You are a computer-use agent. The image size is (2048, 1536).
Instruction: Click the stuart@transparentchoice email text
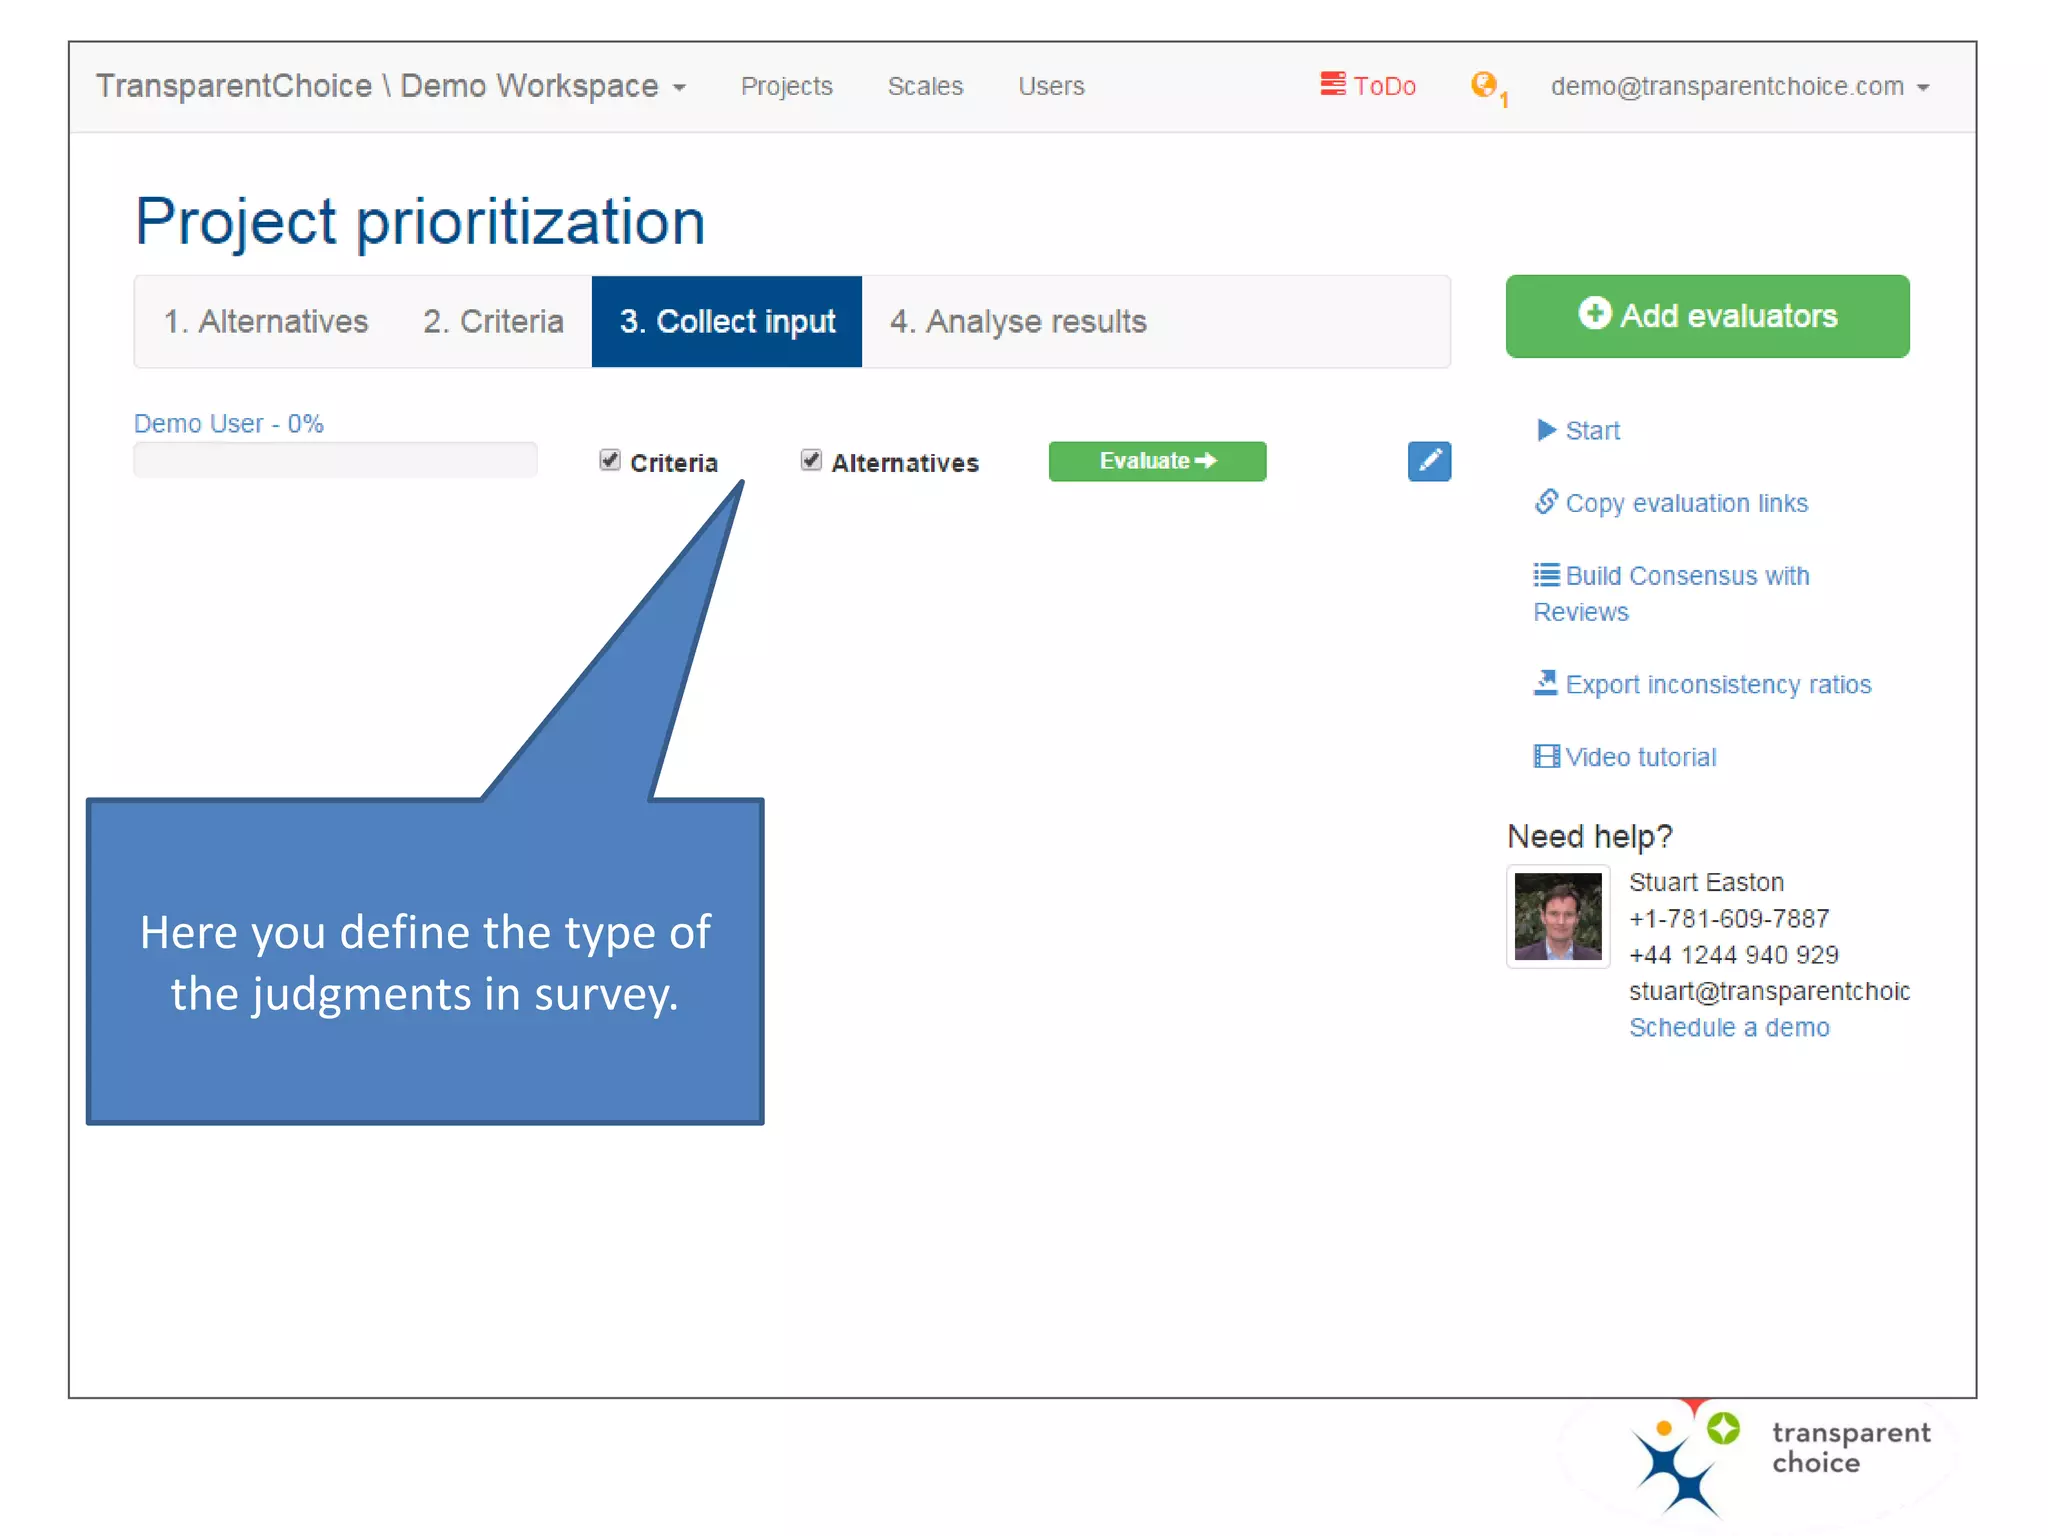pyautogui.click(x=1769, y=991)
